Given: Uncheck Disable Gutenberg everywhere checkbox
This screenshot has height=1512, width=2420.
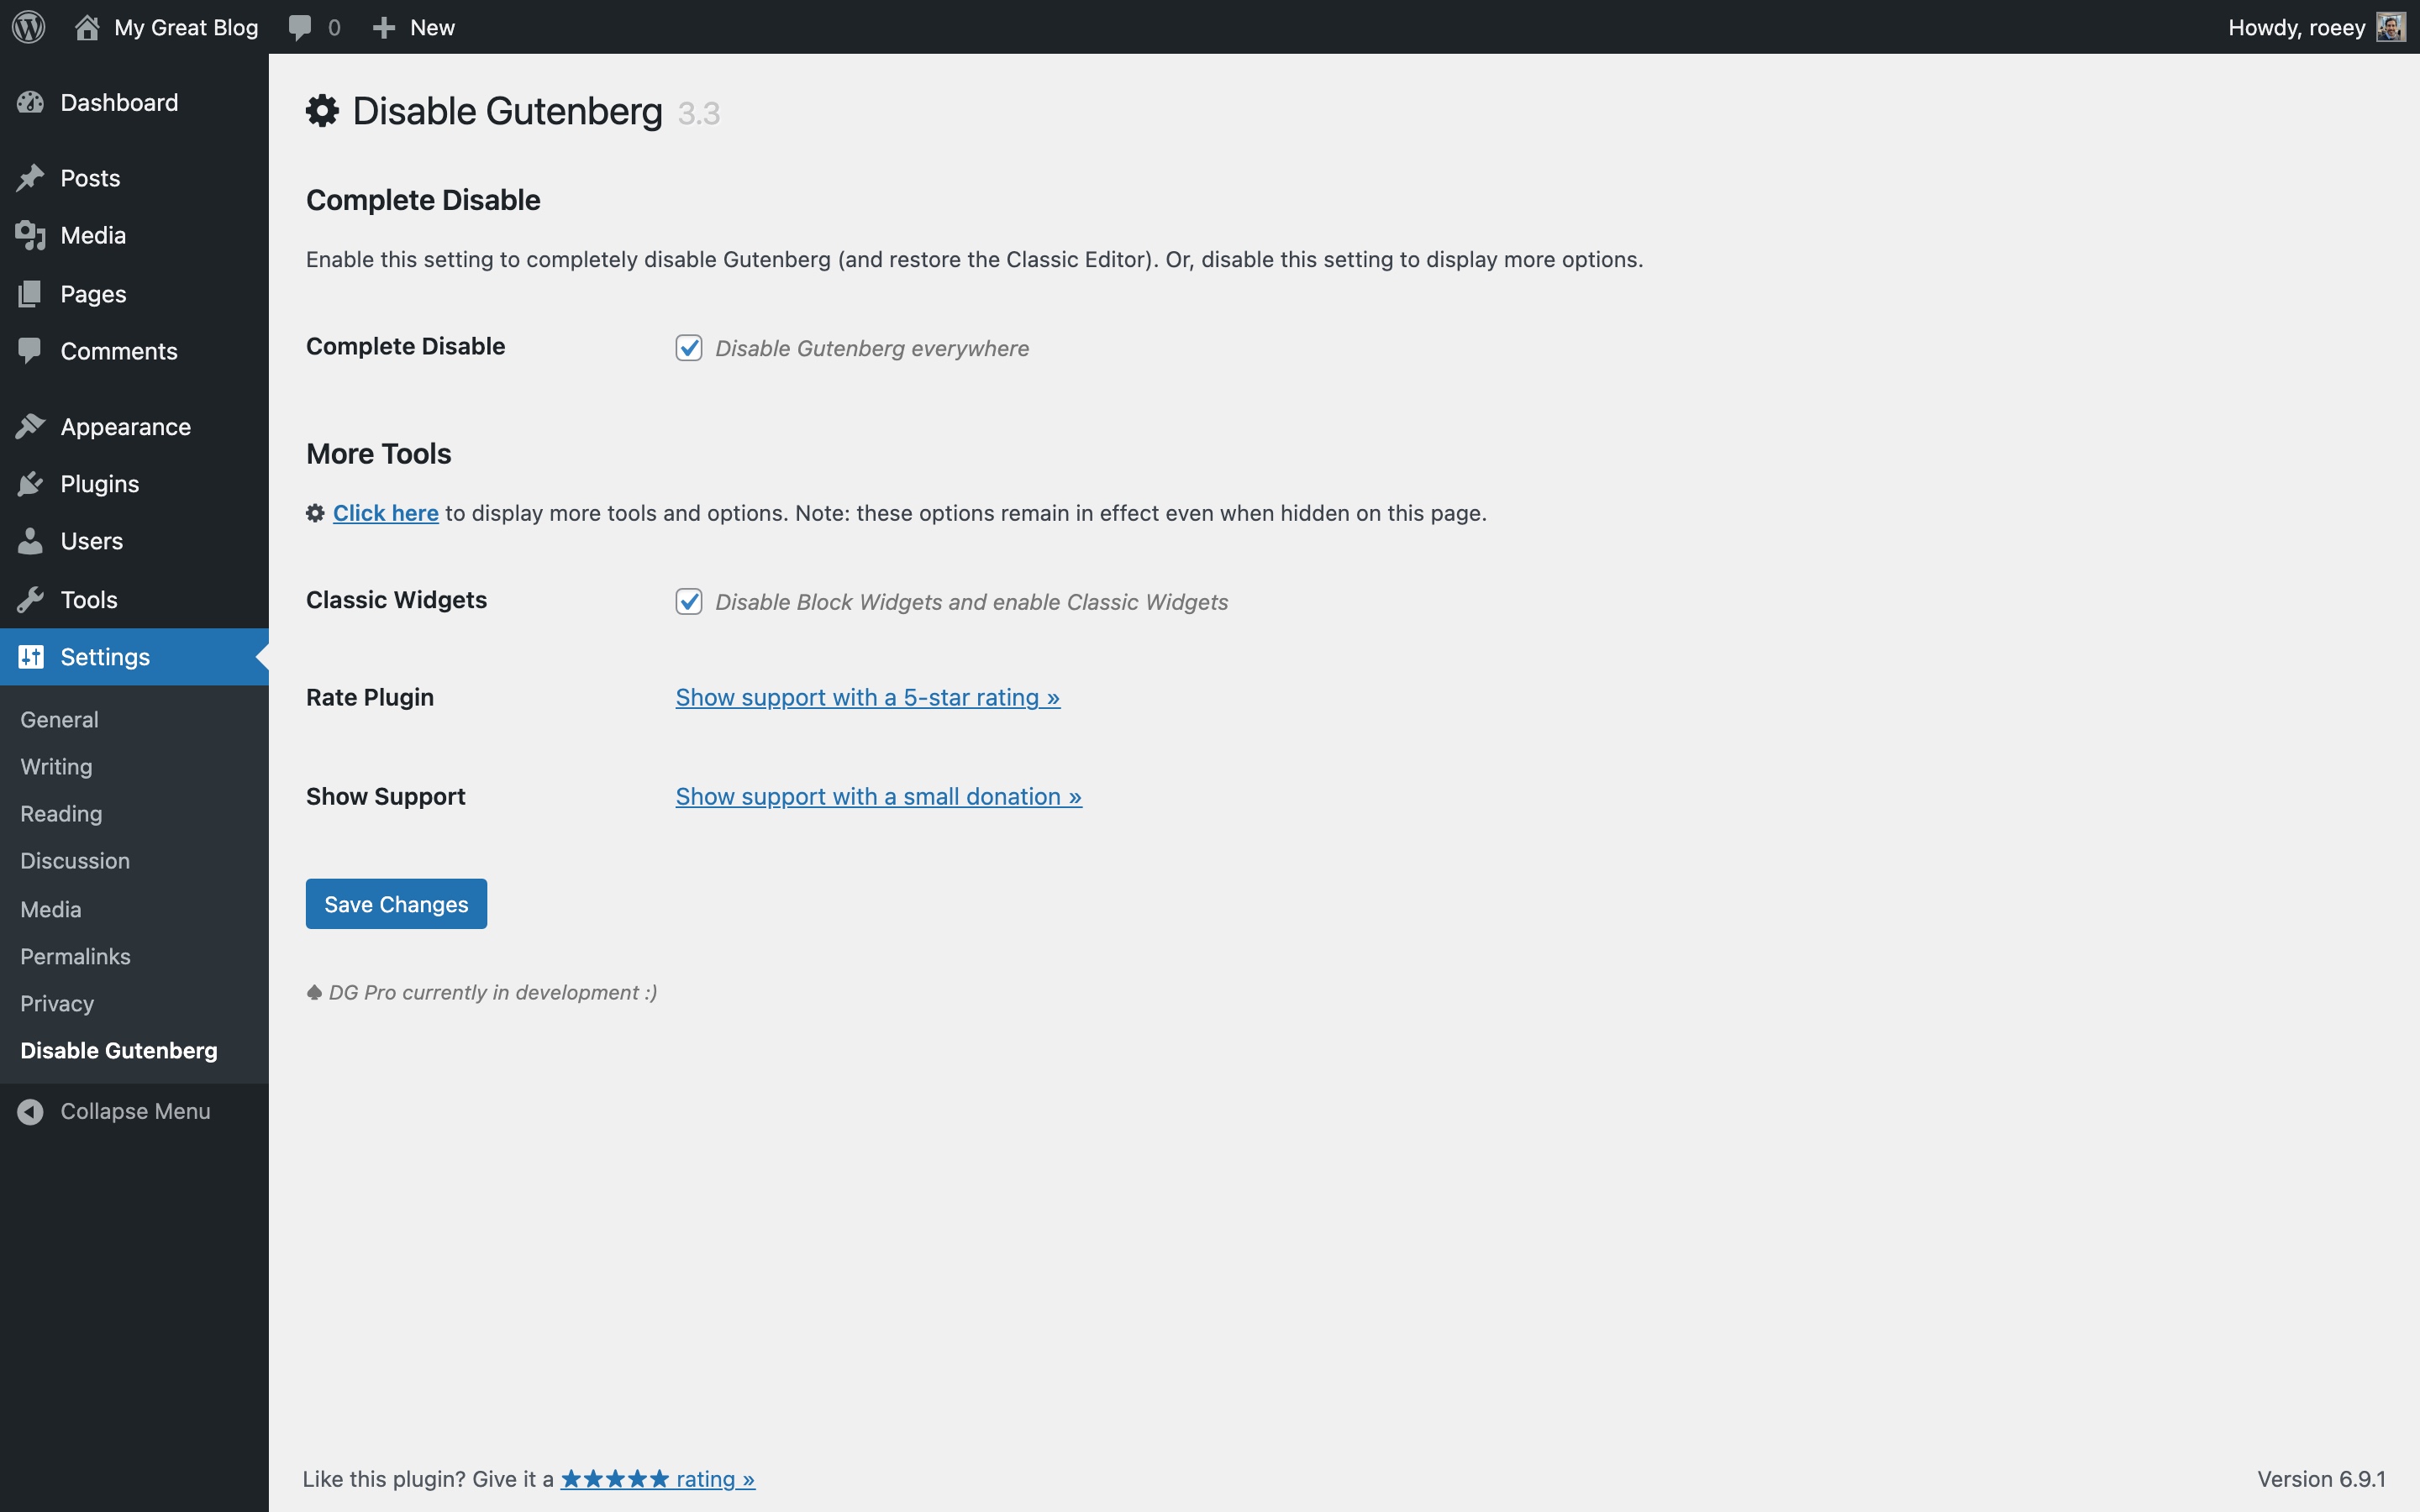Looking at the screenshot, I should click(688, 348).
